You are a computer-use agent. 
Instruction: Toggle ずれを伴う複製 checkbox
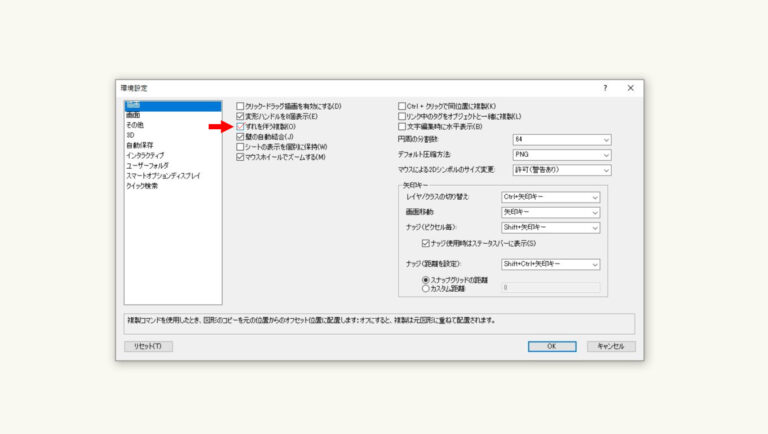[240, 127]
